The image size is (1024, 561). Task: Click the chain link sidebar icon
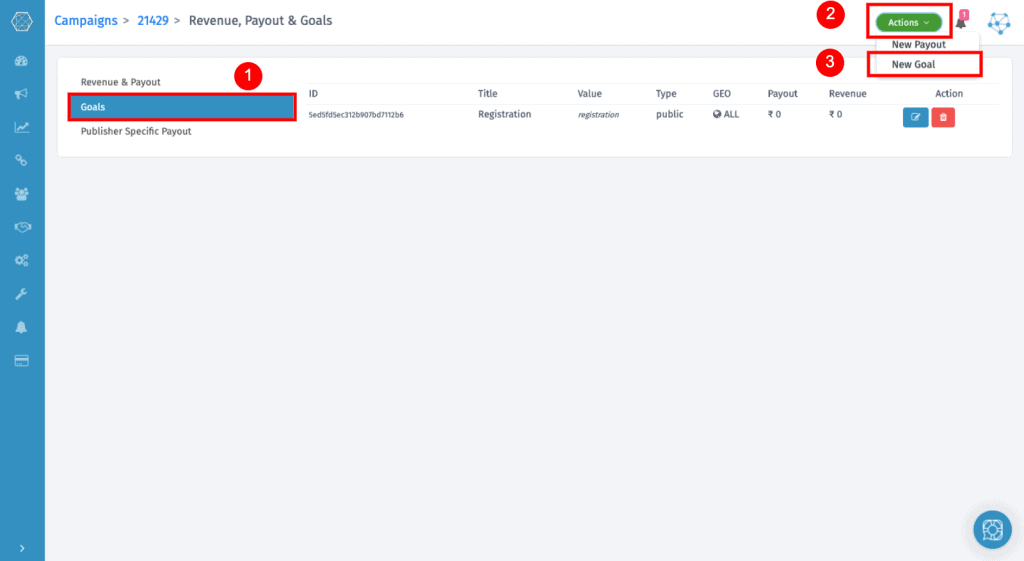pyautogui.click(x=21, y=160)
